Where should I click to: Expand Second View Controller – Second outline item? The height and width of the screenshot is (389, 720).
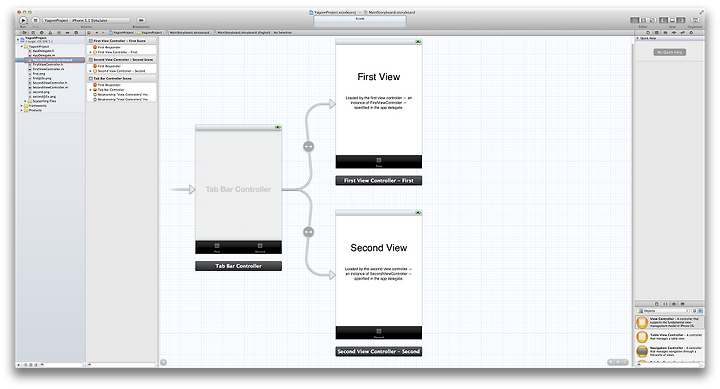tap(90, 71)
